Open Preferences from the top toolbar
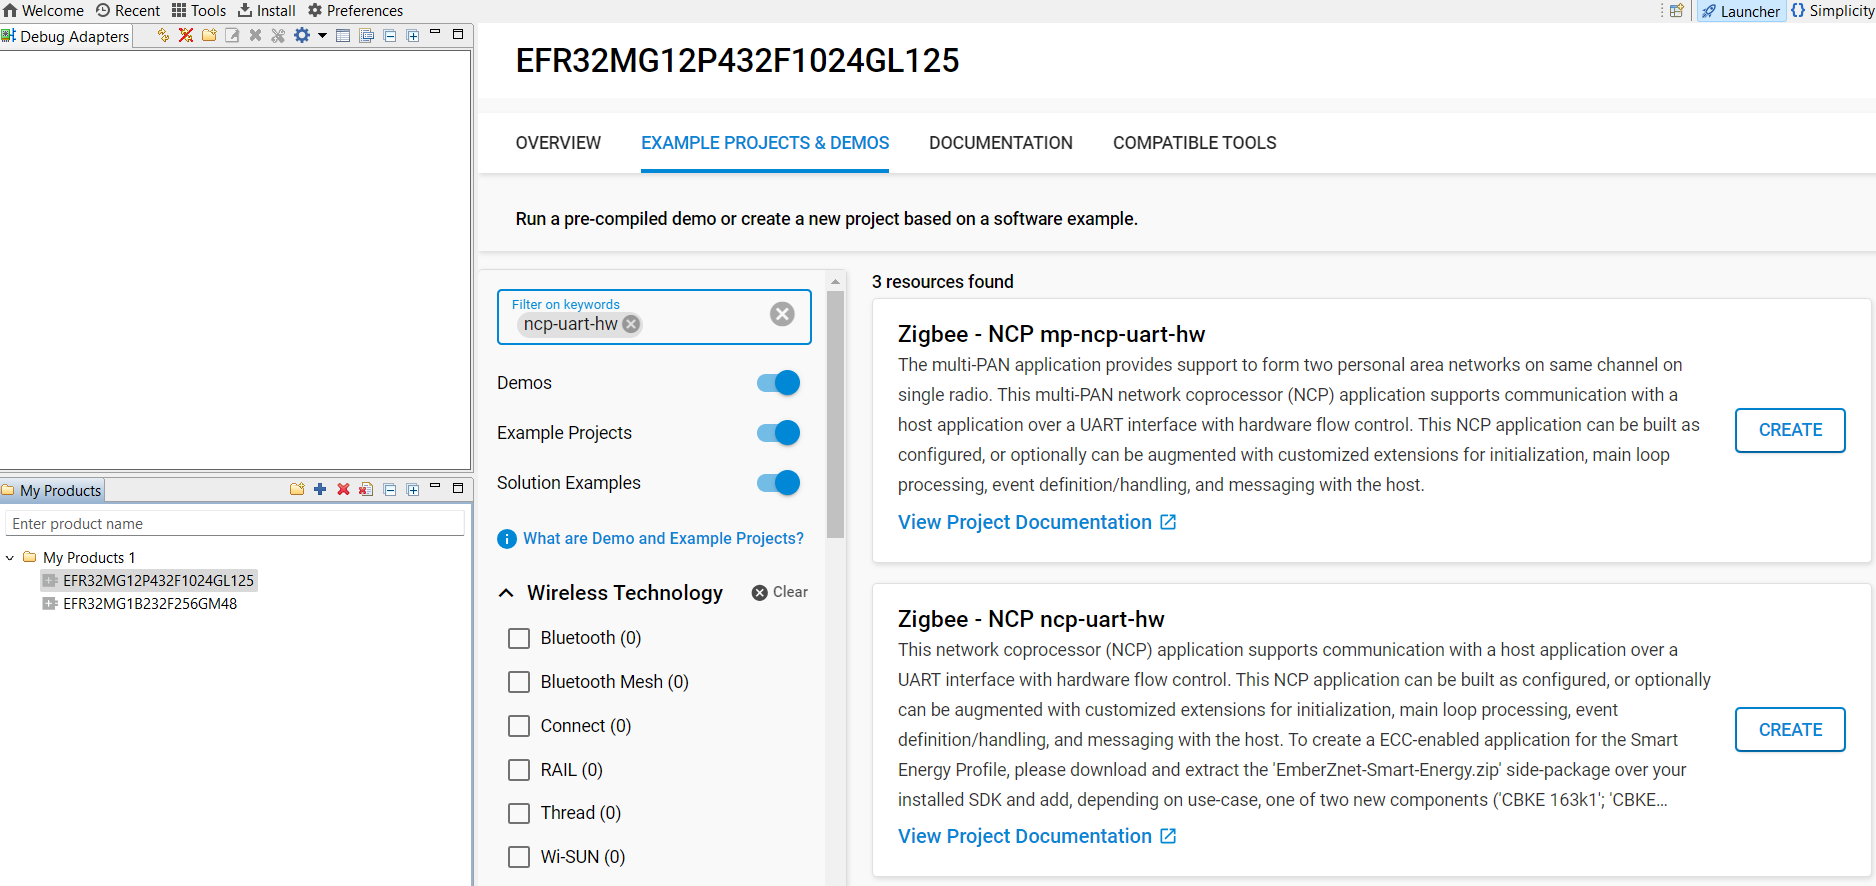 pos(355,10)
